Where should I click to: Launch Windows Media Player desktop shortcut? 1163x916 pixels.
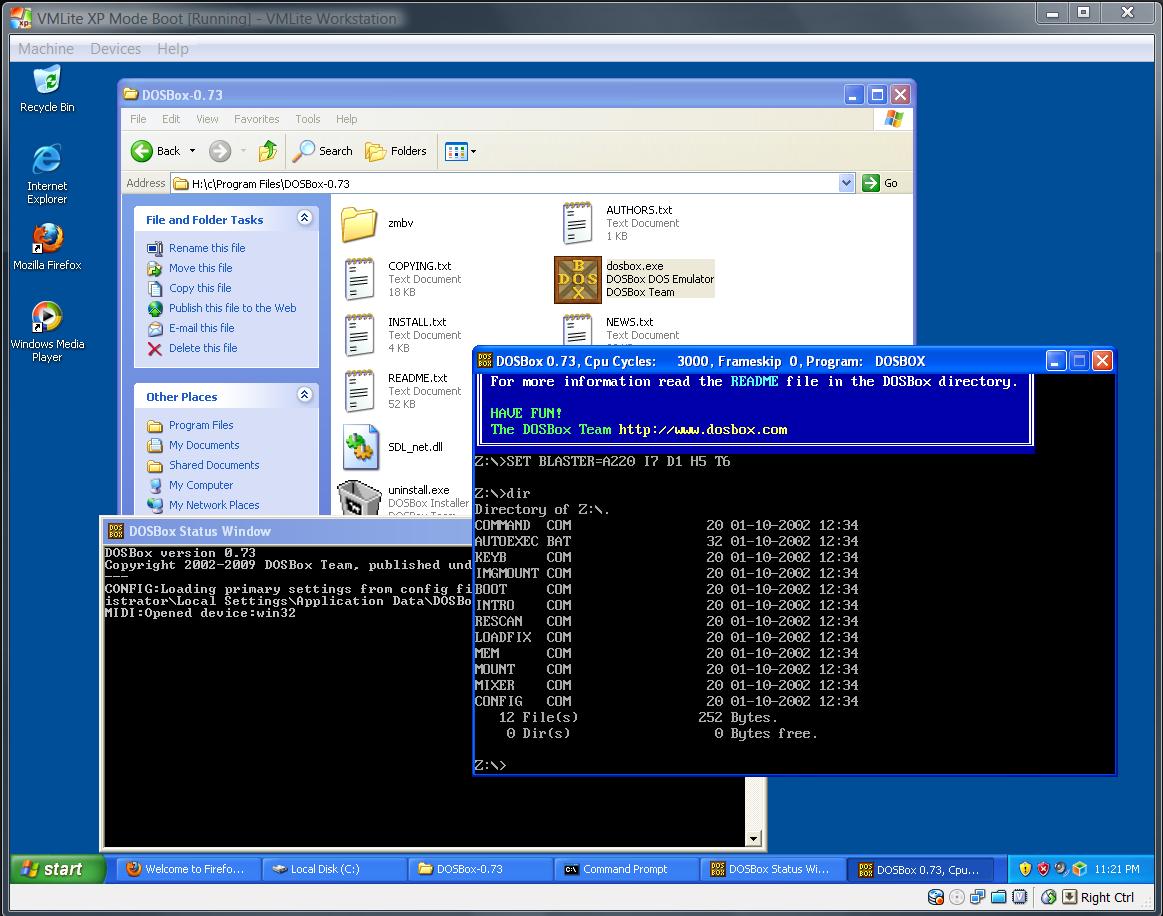(x=47, y=319)
